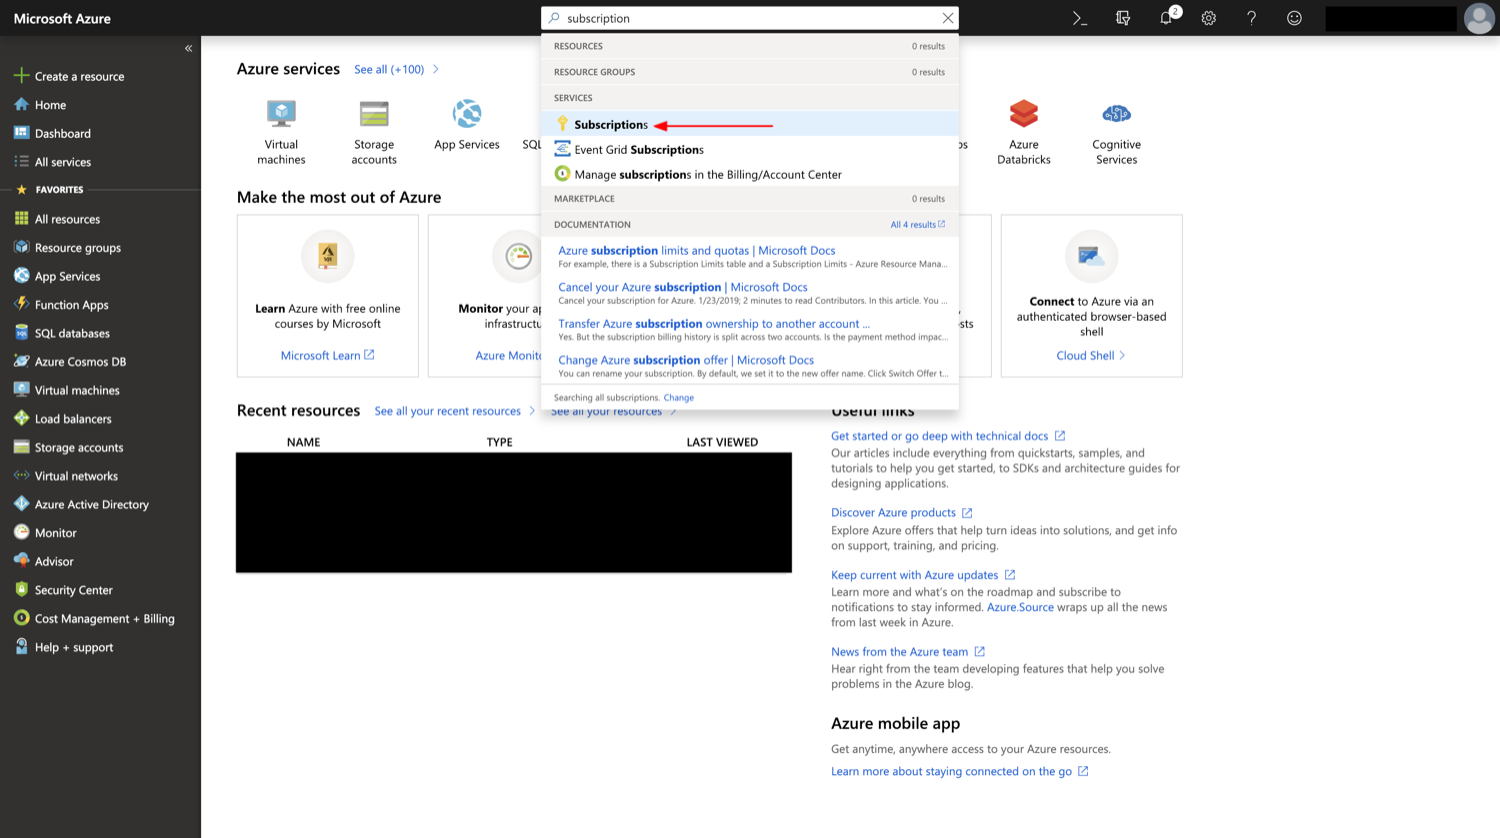Image resolution: width=1500 pixels, height=838 pixels.
Task: Click the Azure Databricks service icon
Action: (1024, 114)
